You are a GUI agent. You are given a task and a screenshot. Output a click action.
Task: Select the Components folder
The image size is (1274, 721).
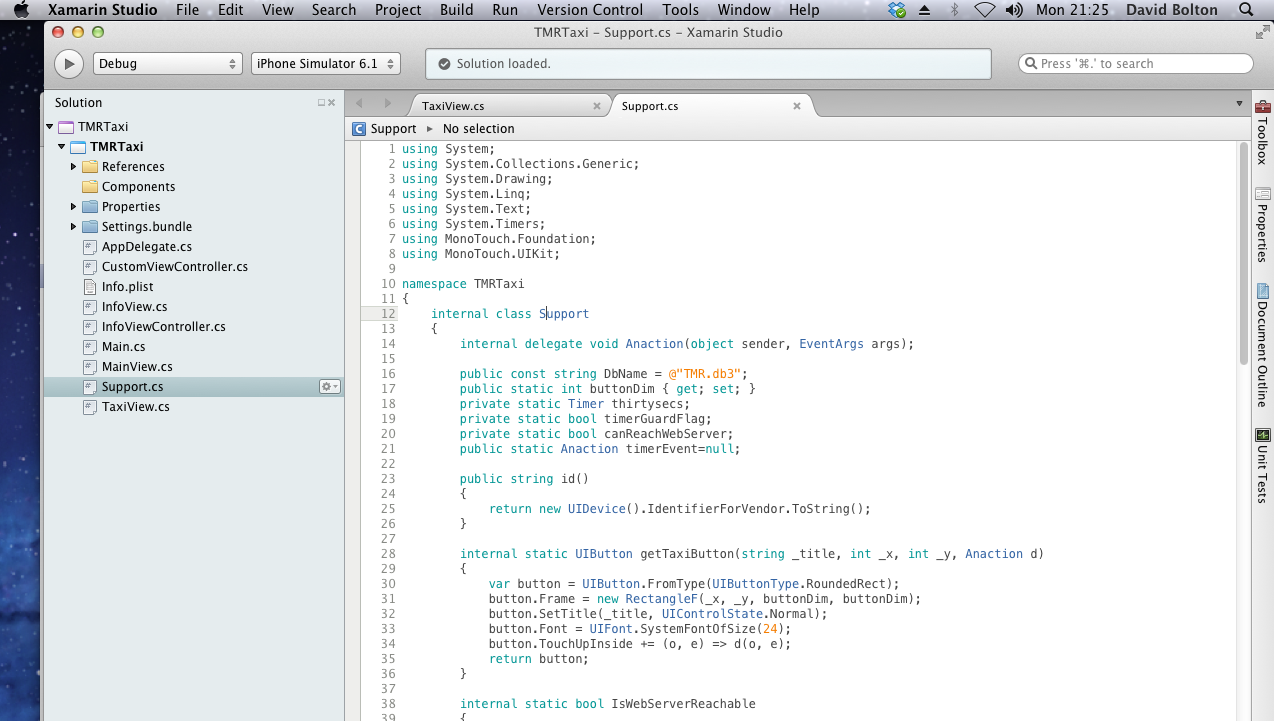[138, 187]
